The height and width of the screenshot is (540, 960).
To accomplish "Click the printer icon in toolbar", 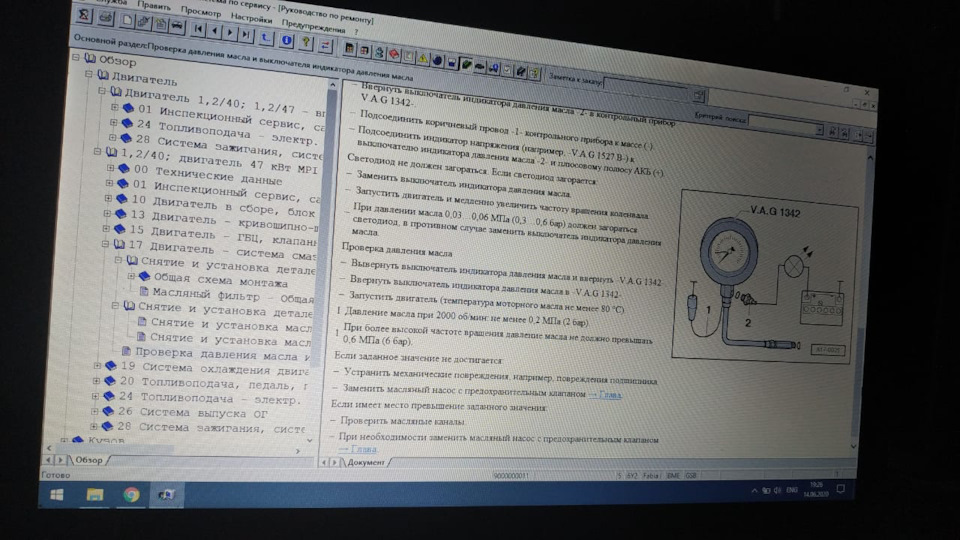I will pyautogui.click(x=106, y=18).
